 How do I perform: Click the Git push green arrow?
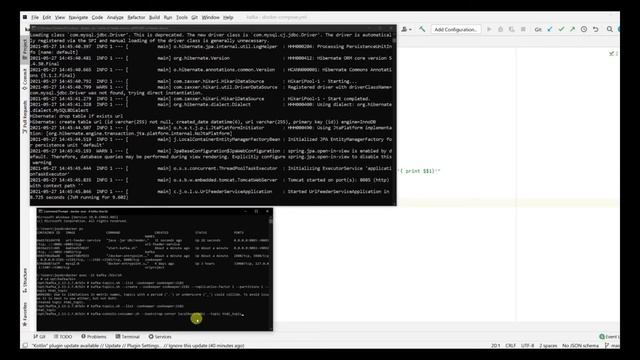(573, 29)
